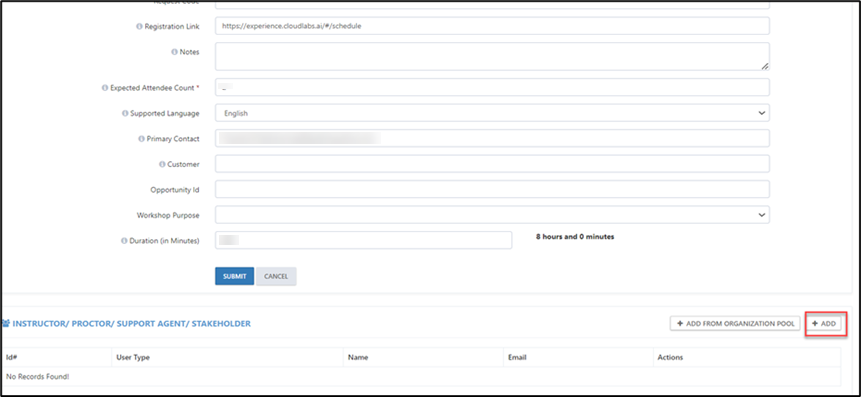The height and width of the screenshot is (397, 861).
Task: Click the Registration Link input field
Action: [492, 26]
